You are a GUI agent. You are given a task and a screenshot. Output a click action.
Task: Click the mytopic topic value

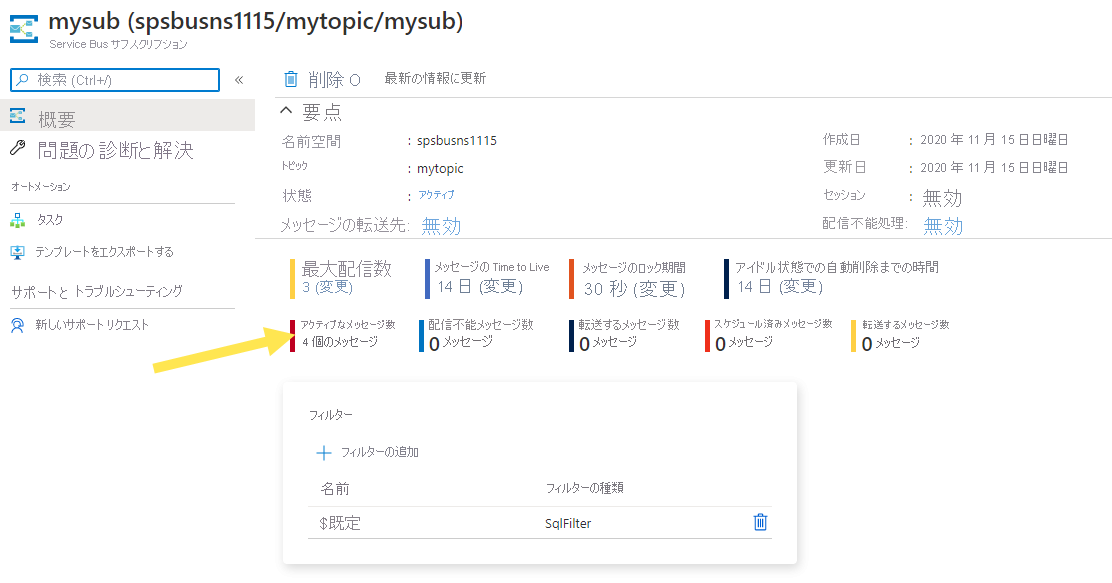[440, 168]
